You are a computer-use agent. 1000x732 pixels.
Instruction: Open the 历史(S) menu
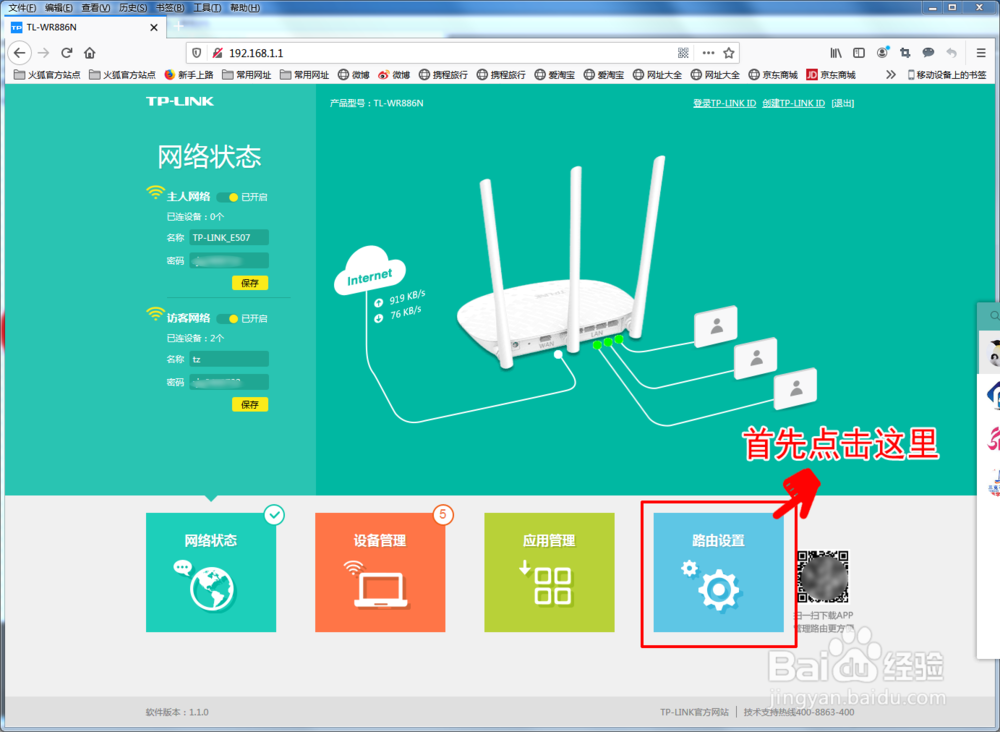point(133,8)
